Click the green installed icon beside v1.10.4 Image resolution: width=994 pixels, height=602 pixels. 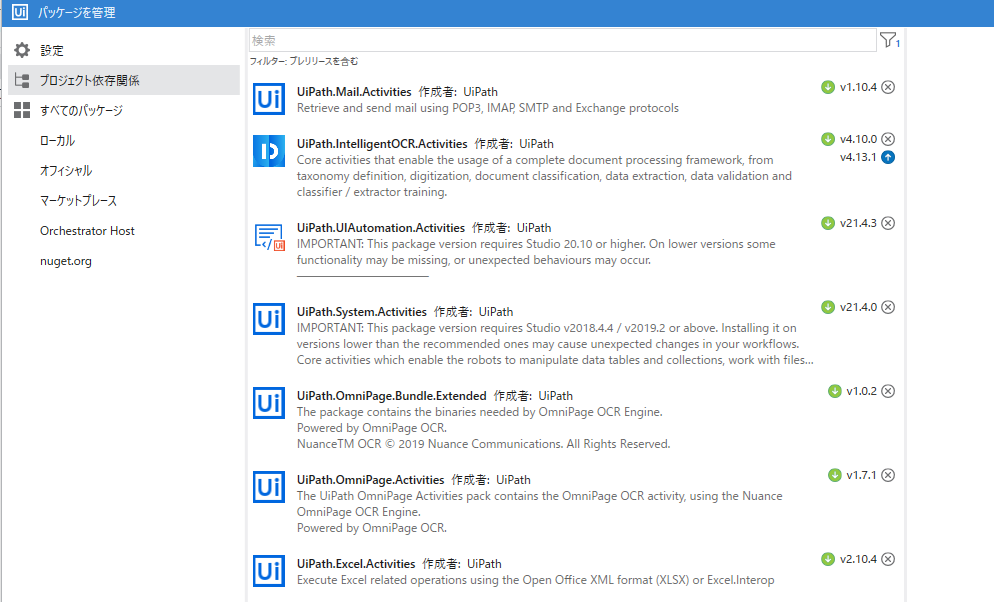click(828, 87)
